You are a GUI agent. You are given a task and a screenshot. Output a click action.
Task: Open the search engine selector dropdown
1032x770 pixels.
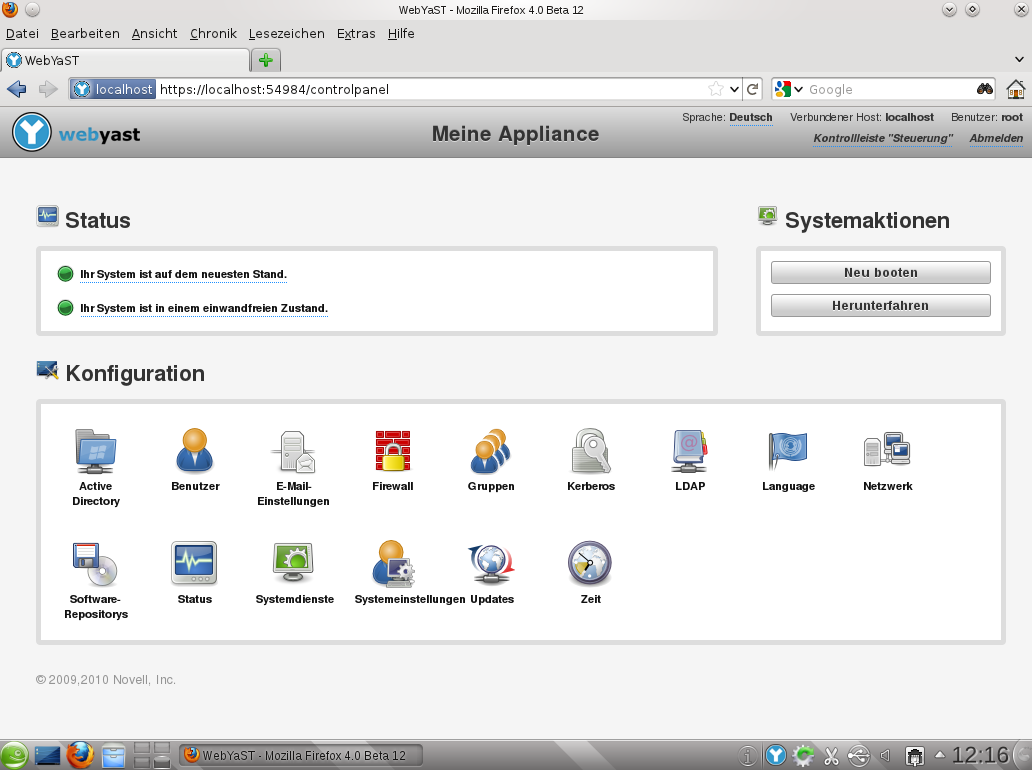click(x=788, y=89)
